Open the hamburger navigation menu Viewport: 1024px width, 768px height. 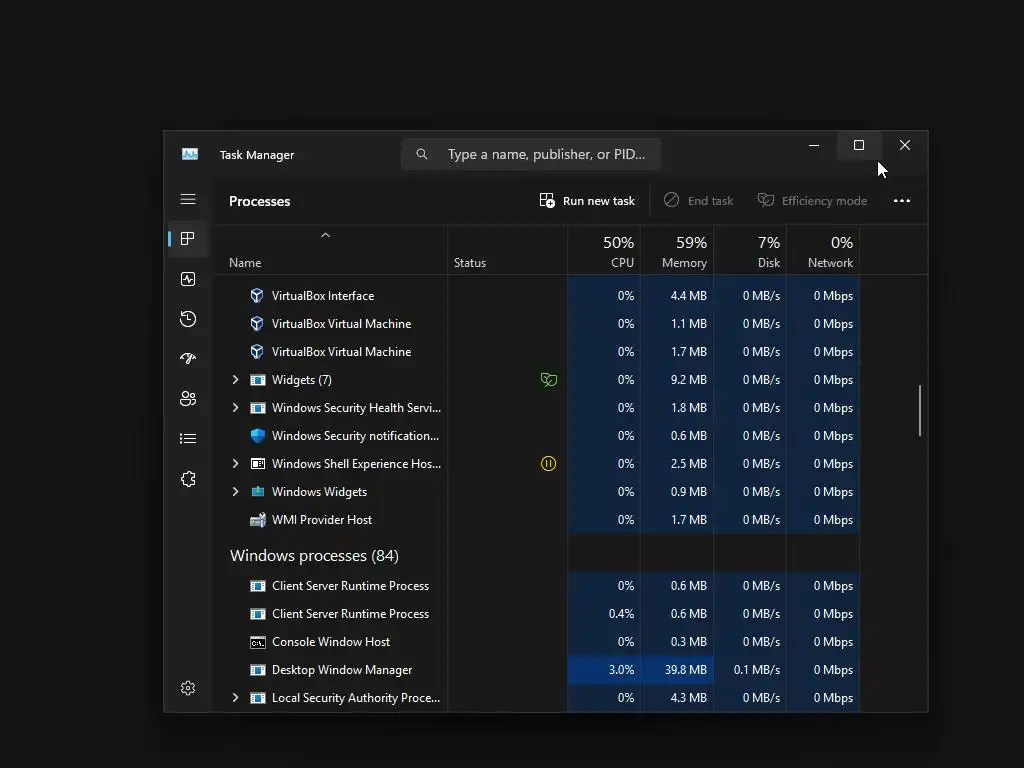point(188,199)
